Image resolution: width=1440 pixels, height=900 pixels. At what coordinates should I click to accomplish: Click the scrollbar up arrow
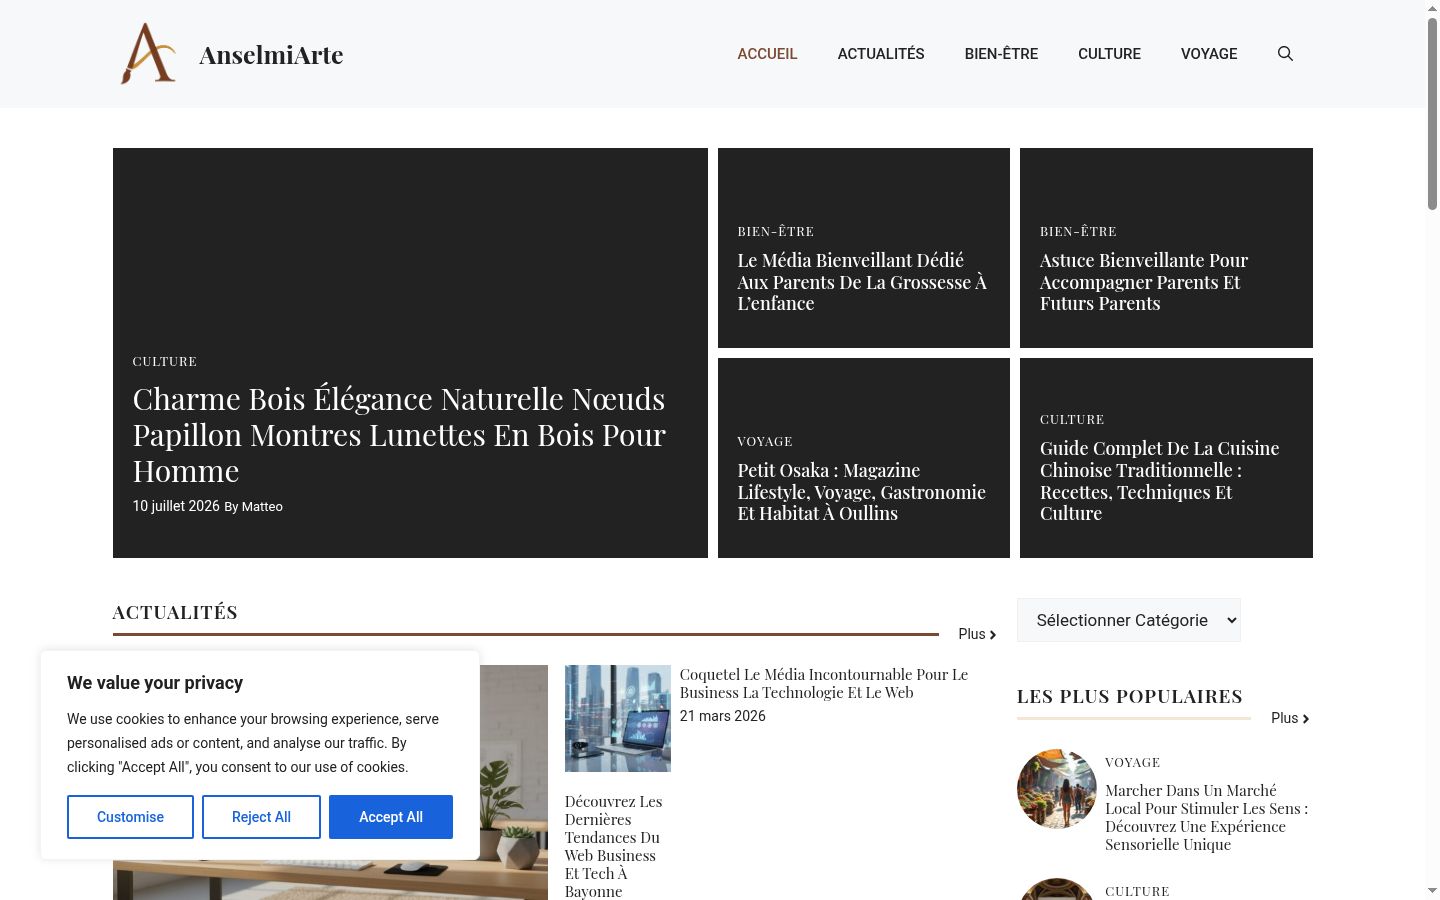coord(1432,8)
